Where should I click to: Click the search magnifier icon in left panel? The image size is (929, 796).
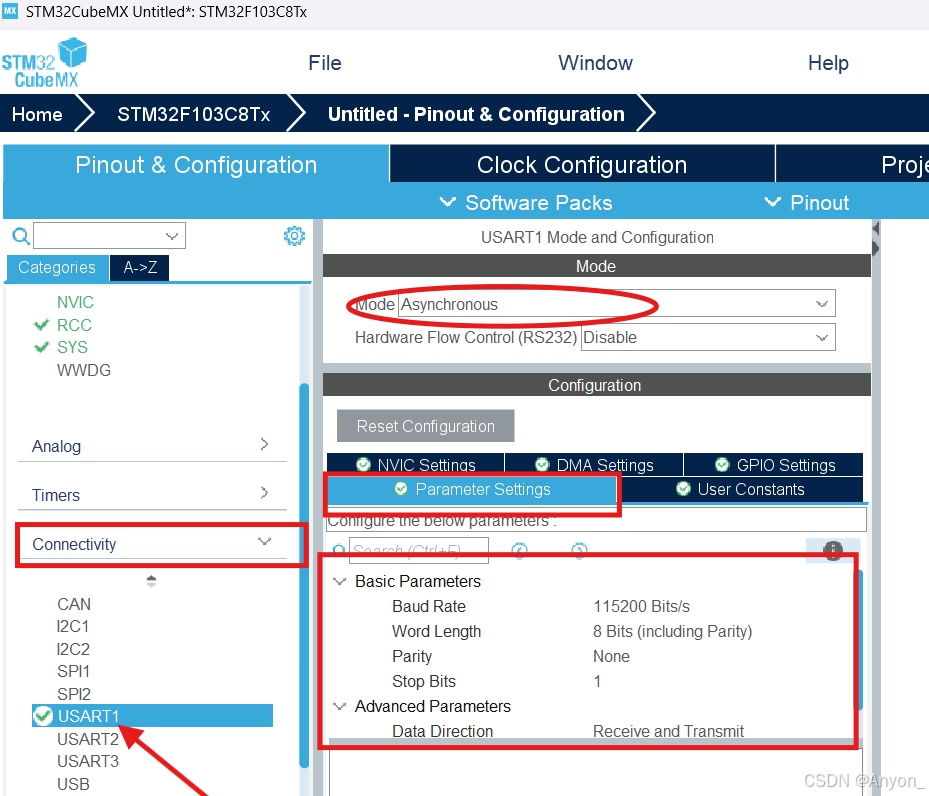click(x=21, y=236)
